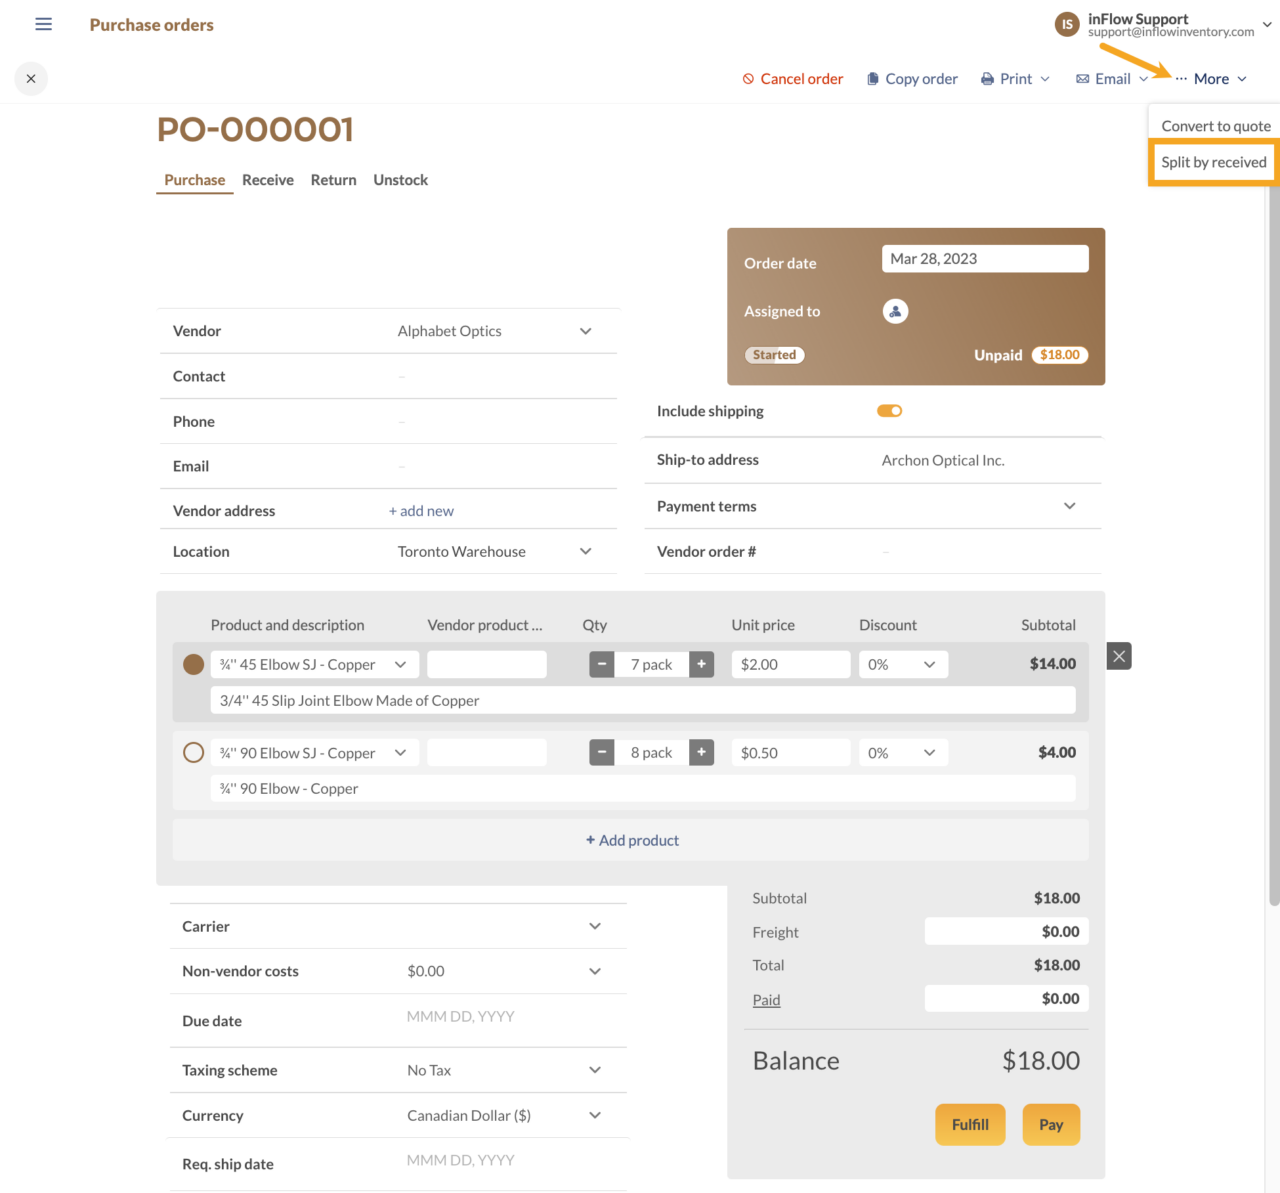Click the $2.00 unit price field
The height and width of the screenshot is (1193, 1280).
click(791, 664)
